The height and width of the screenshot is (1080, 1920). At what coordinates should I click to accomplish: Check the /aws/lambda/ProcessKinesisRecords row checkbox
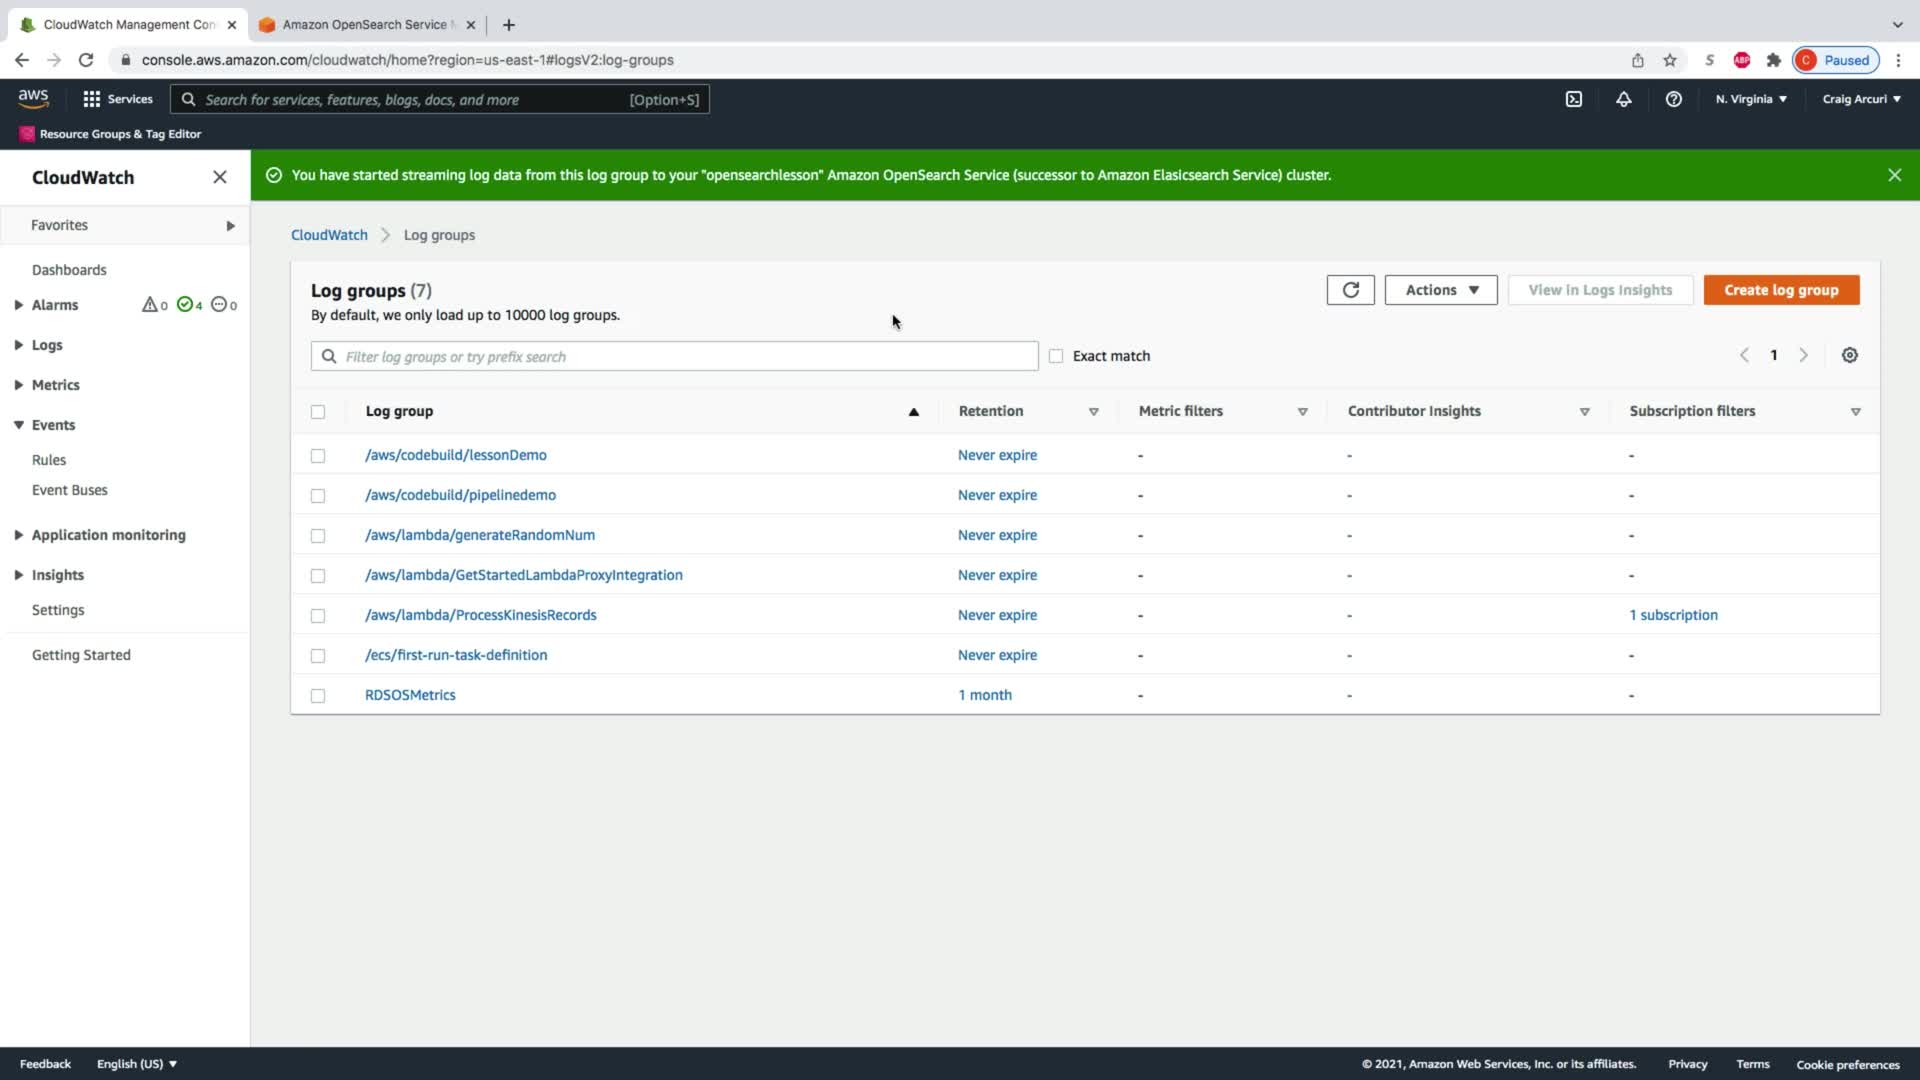(x=318, y=616)
